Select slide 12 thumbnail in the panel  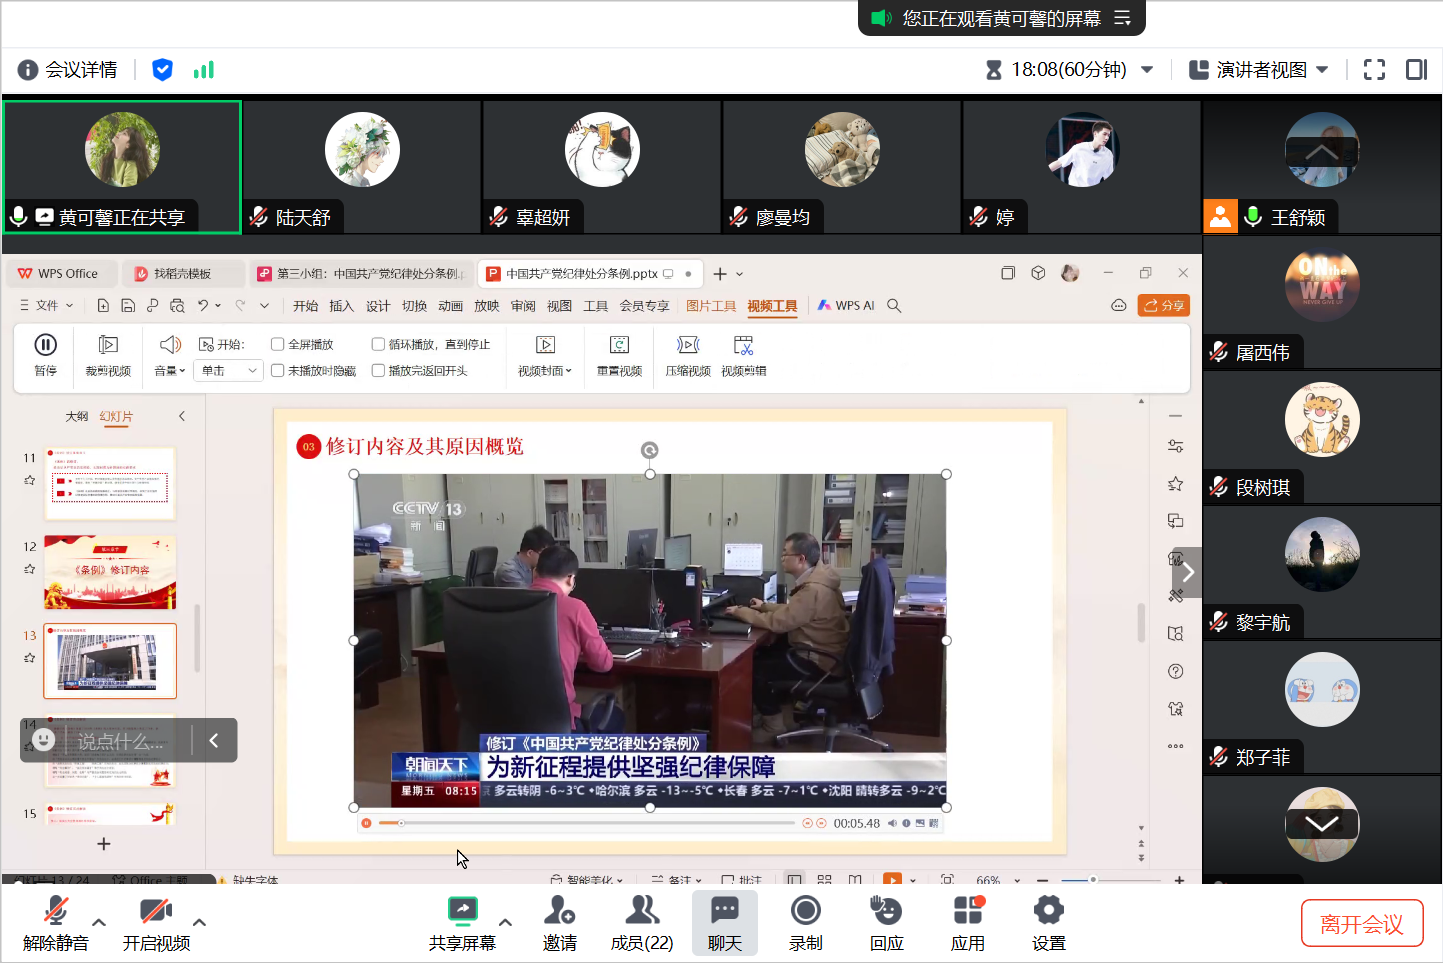[110, 573]
